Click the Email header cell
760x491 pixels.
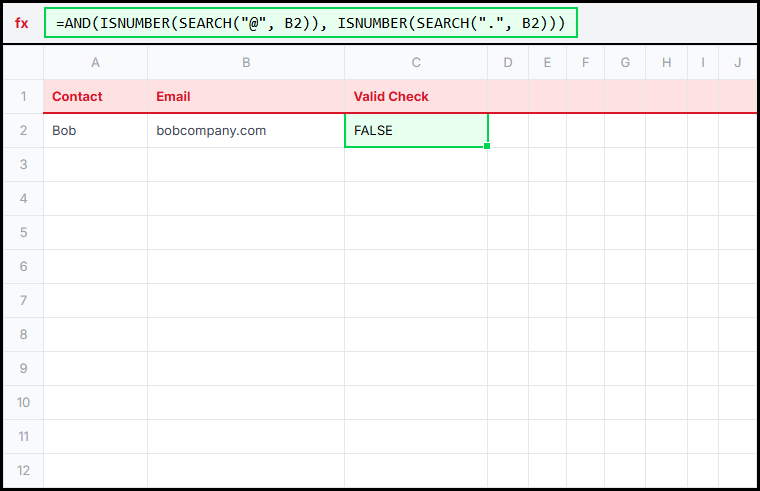pos(245,97)
